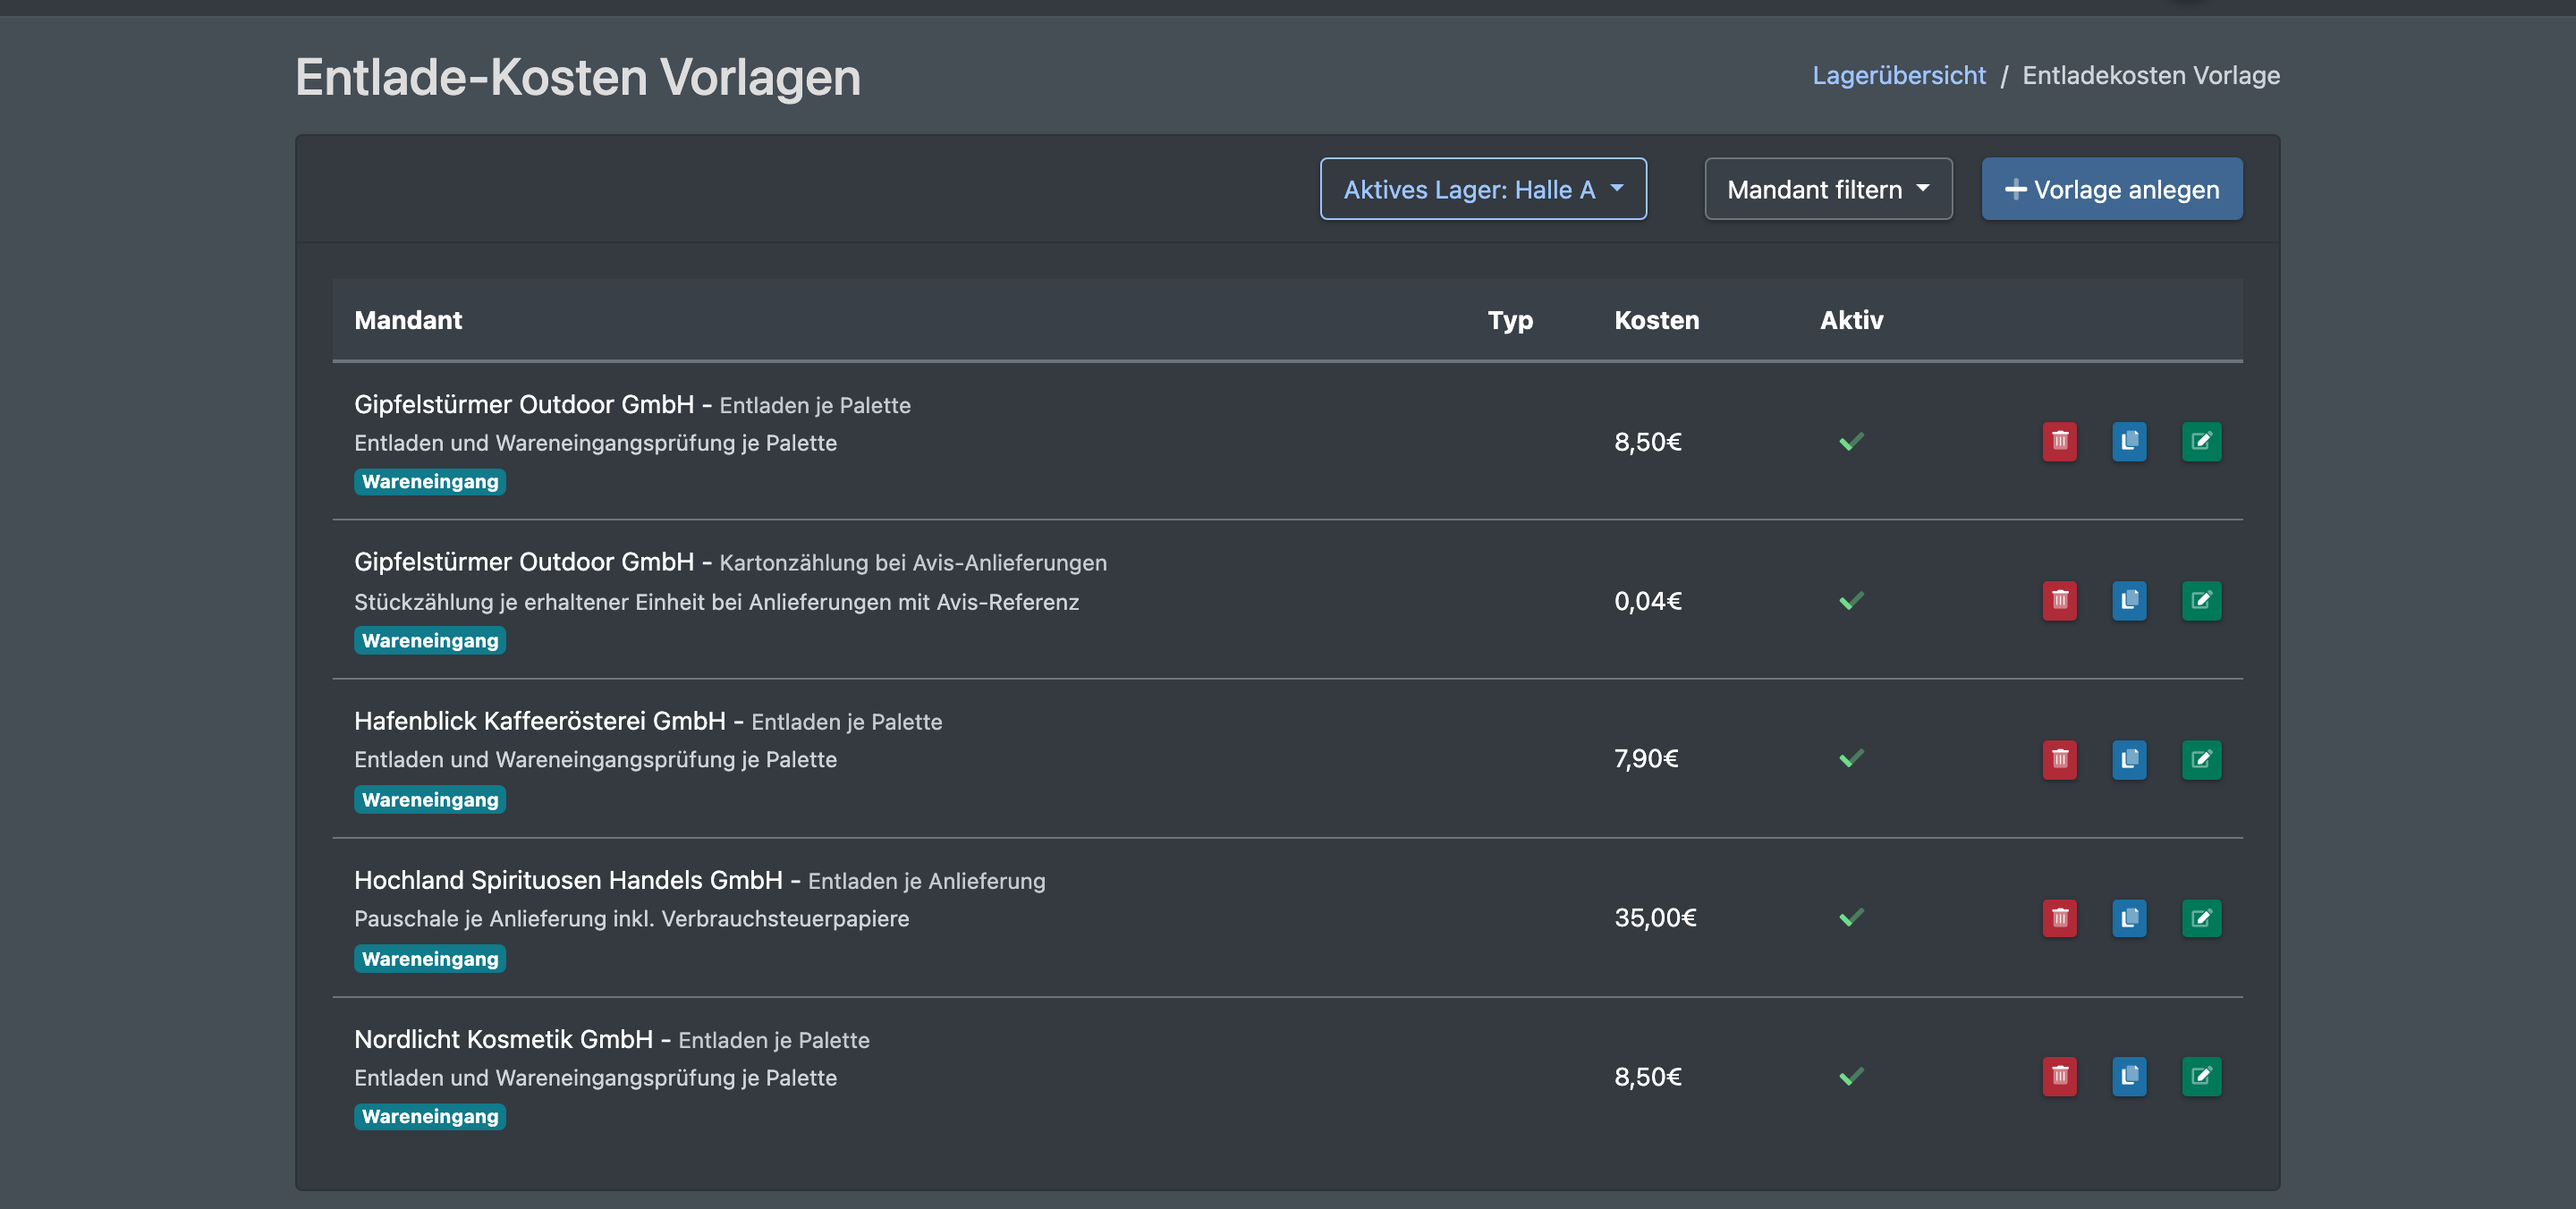The height and width of the screenshot is (1209, 2576).
Task: Duplicate the Kartonzählung bei Avis-Anlieferungen template
Action: coord(2129,600)
